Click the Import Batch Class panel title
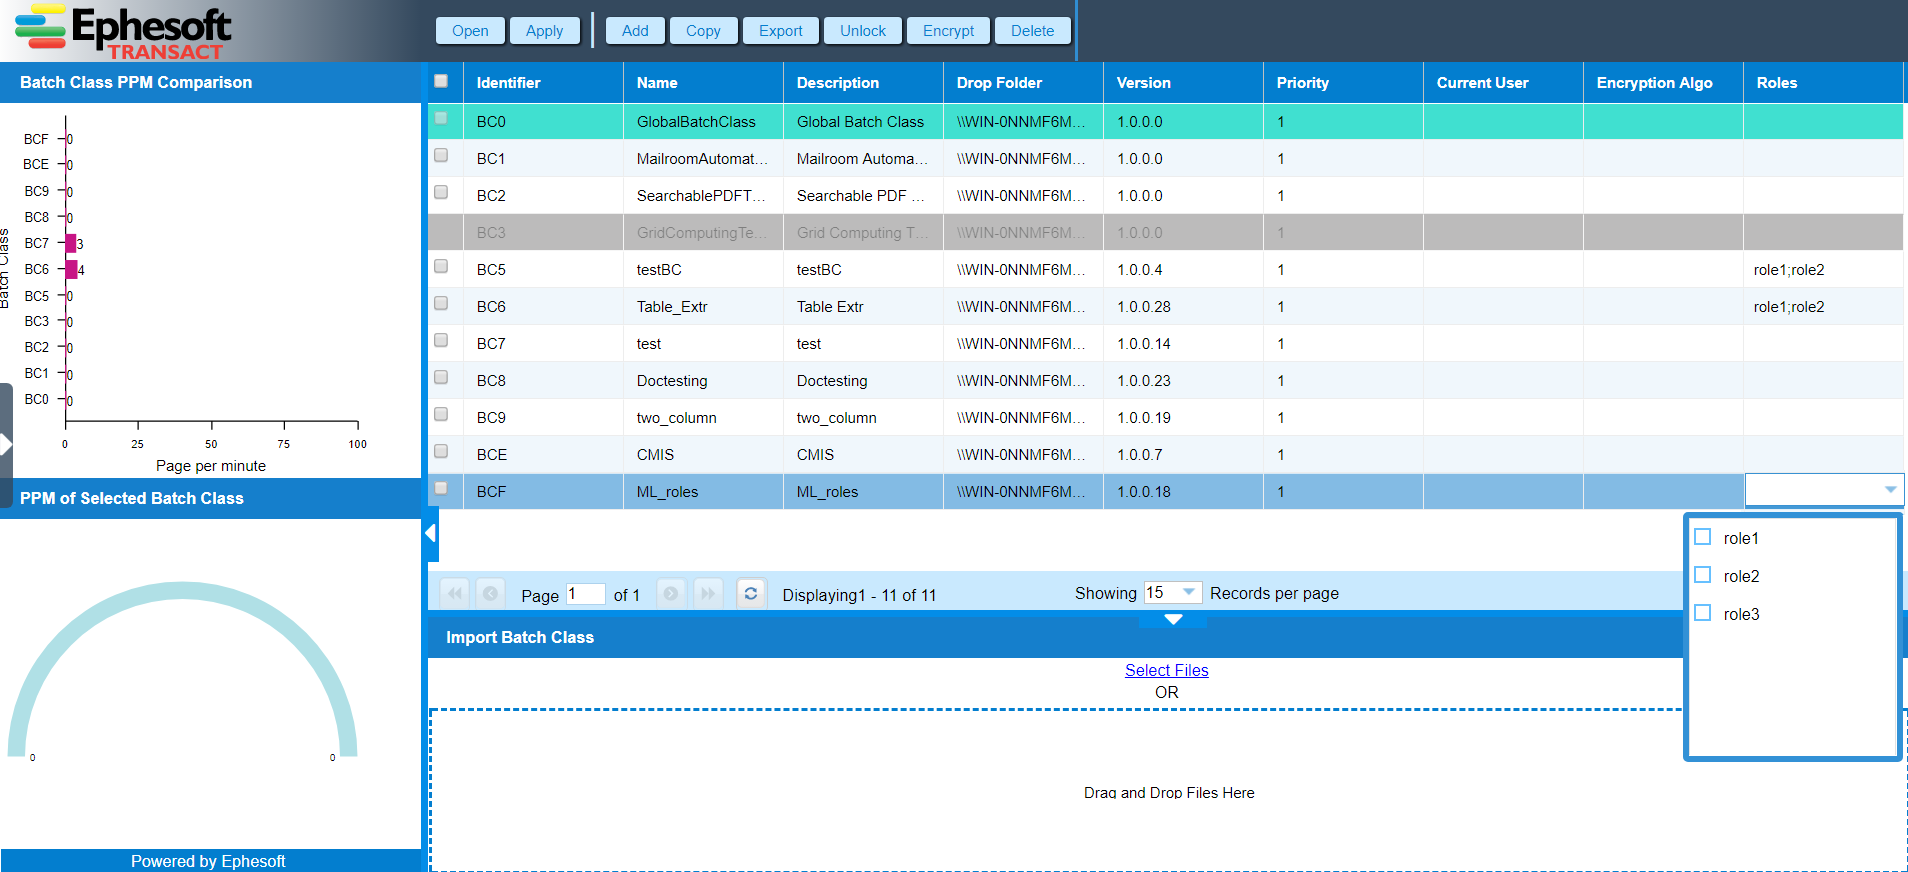 click(520, 637)
